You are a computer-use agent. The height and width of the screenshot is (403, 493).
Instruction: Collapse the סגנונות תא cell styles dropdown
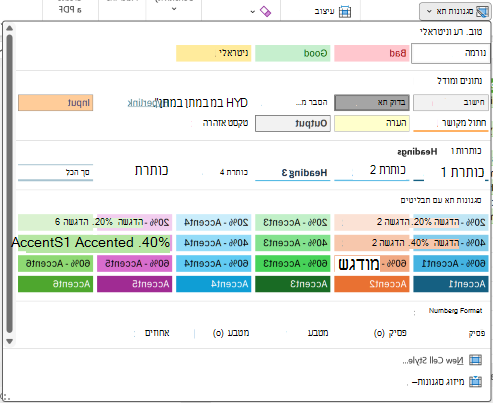429,11
